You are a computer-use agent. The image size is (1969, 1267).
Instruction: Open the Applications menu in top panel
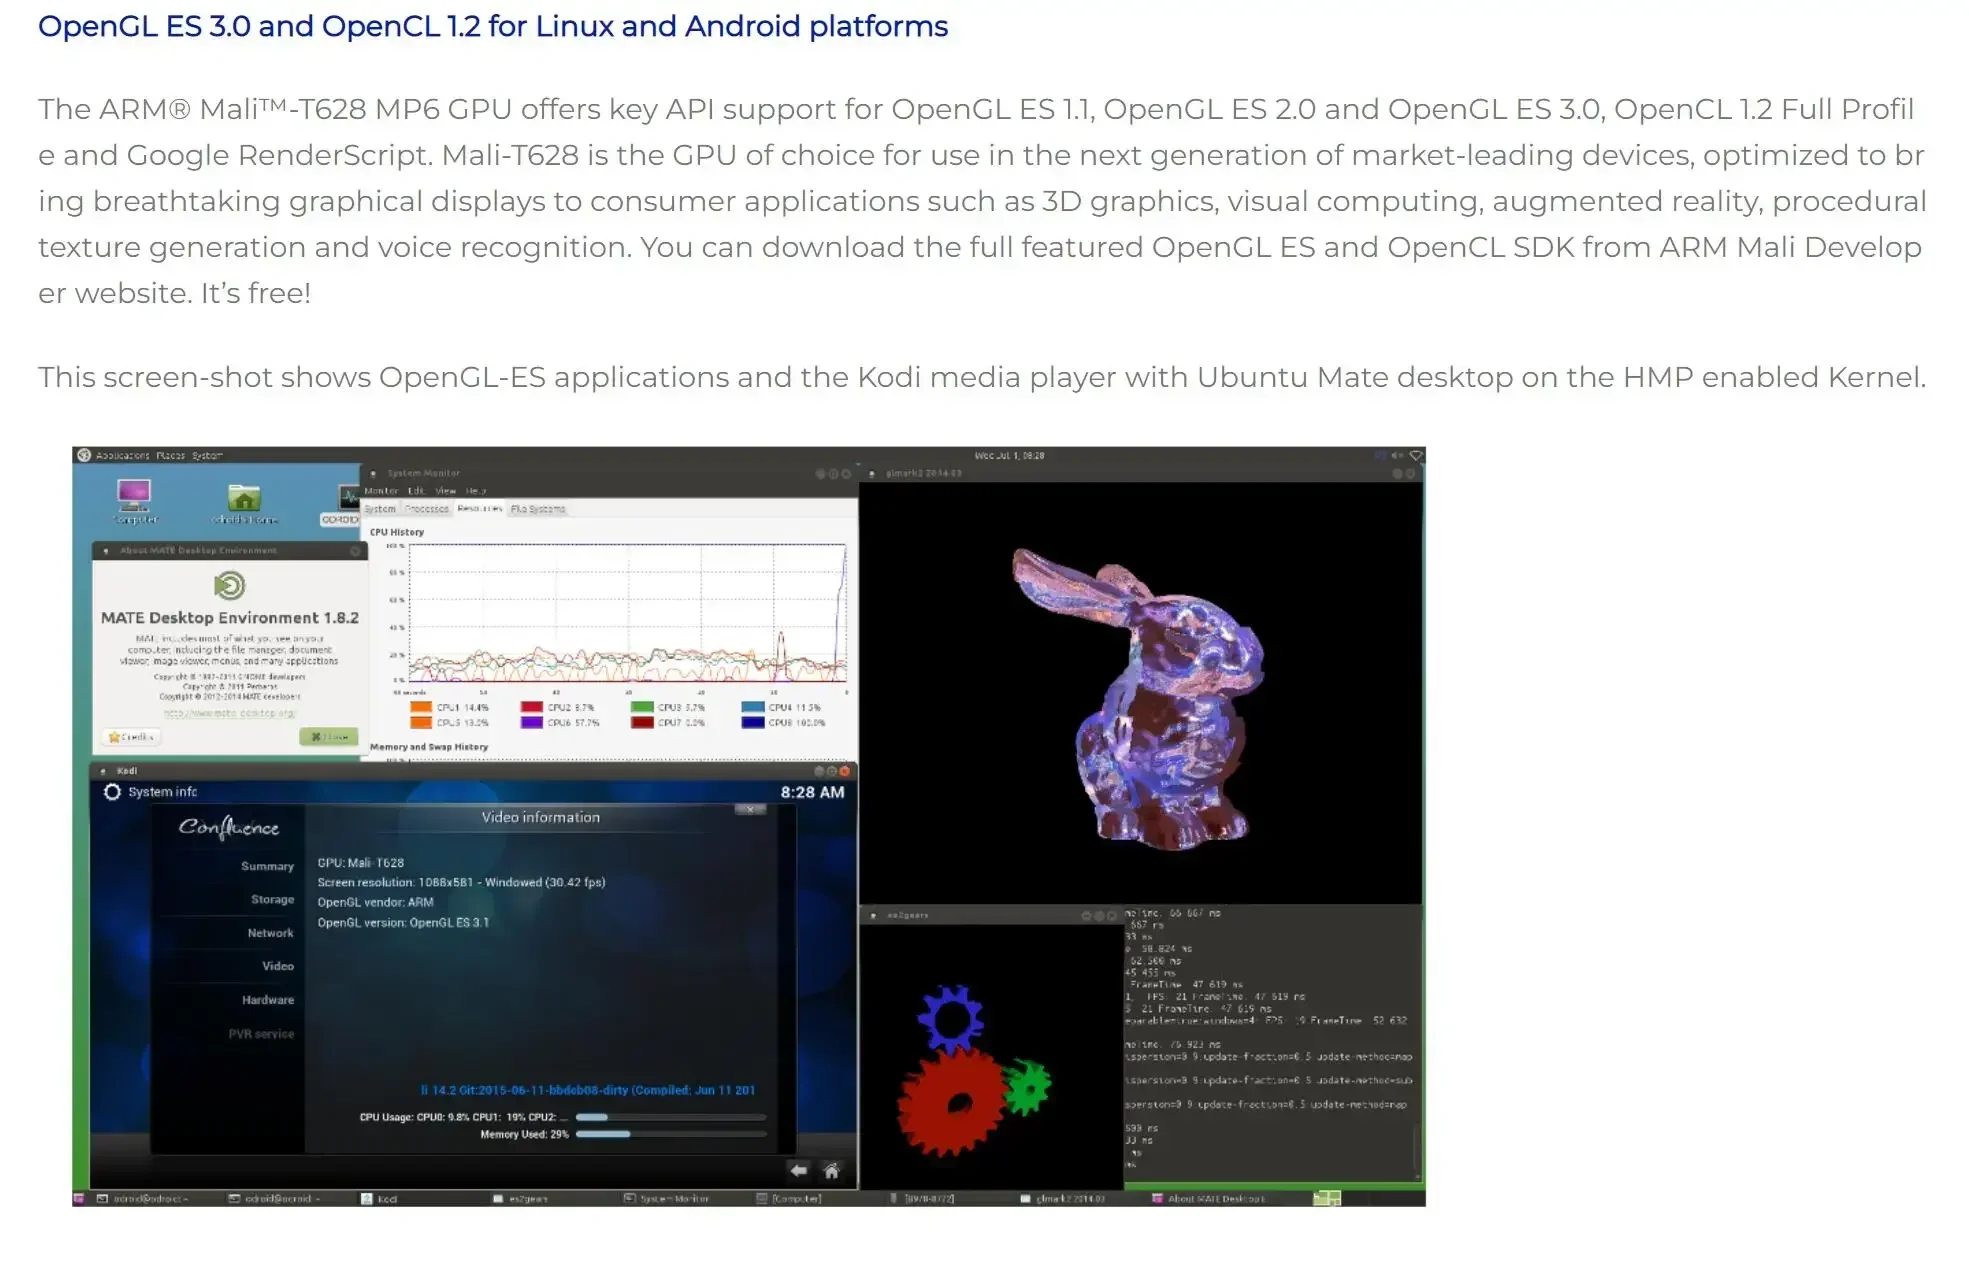122,455
